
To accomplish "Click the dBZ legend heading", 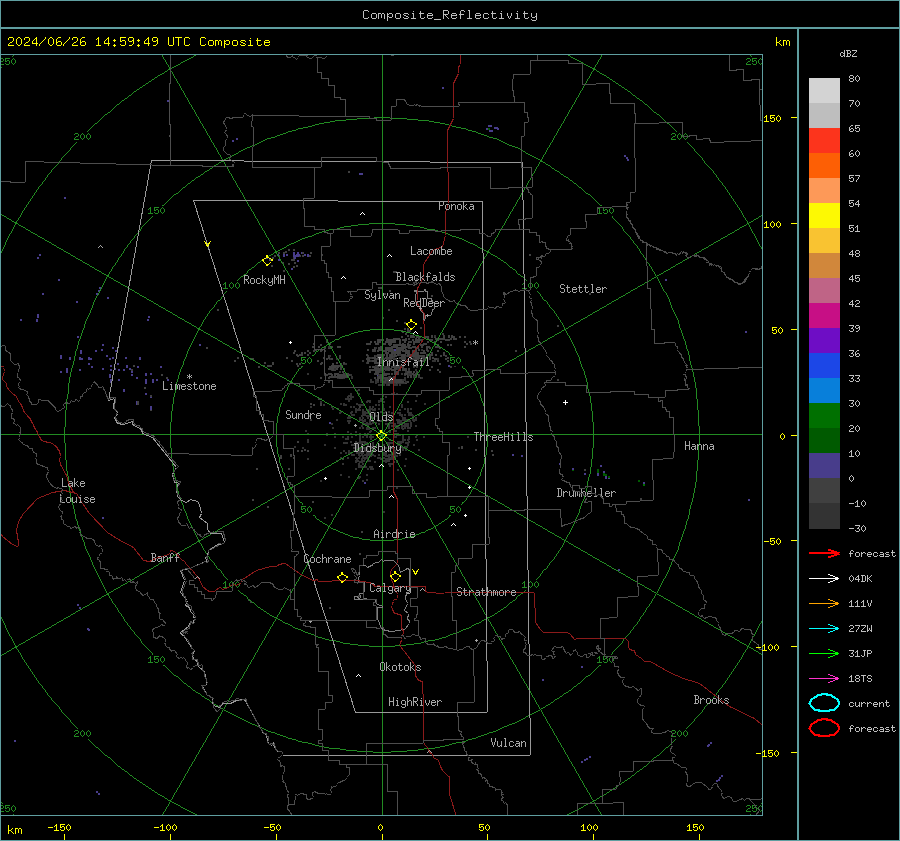I will [848, 53].
